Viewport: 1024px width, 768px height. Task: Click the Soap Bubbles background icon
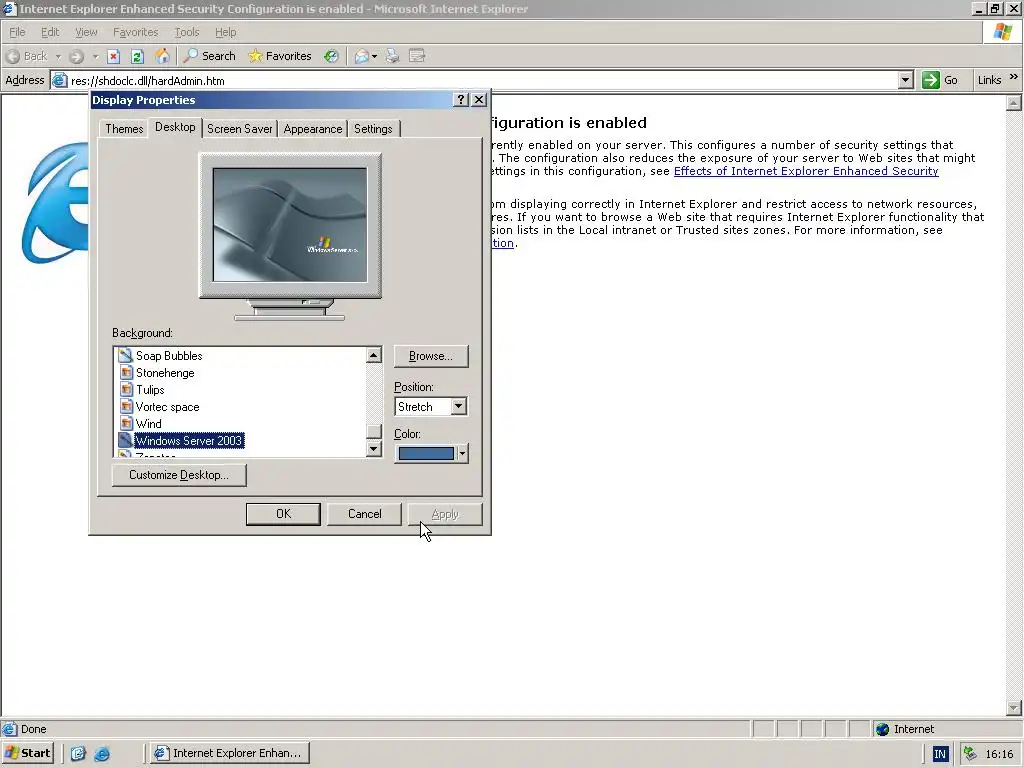click(125, 355)
